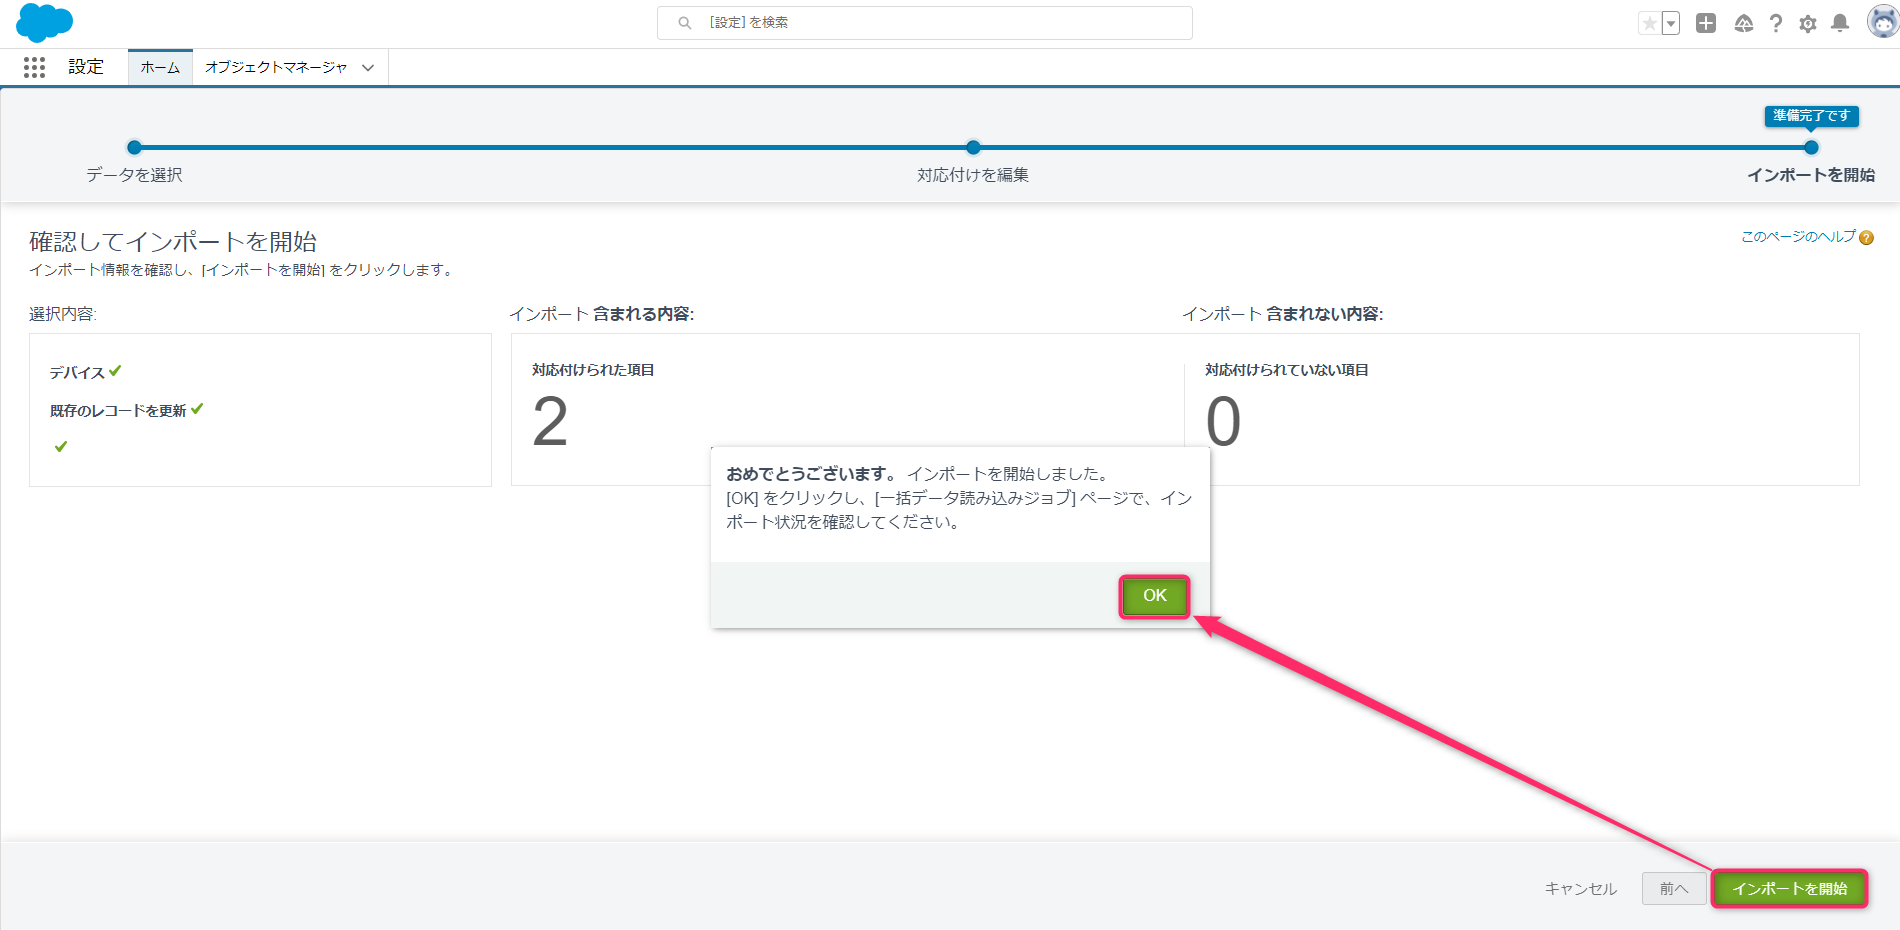1900x930 pixels.
Task: Open the オブジェクトマネージャ tab
Action: pyautogui.click(x=276, y=67)
